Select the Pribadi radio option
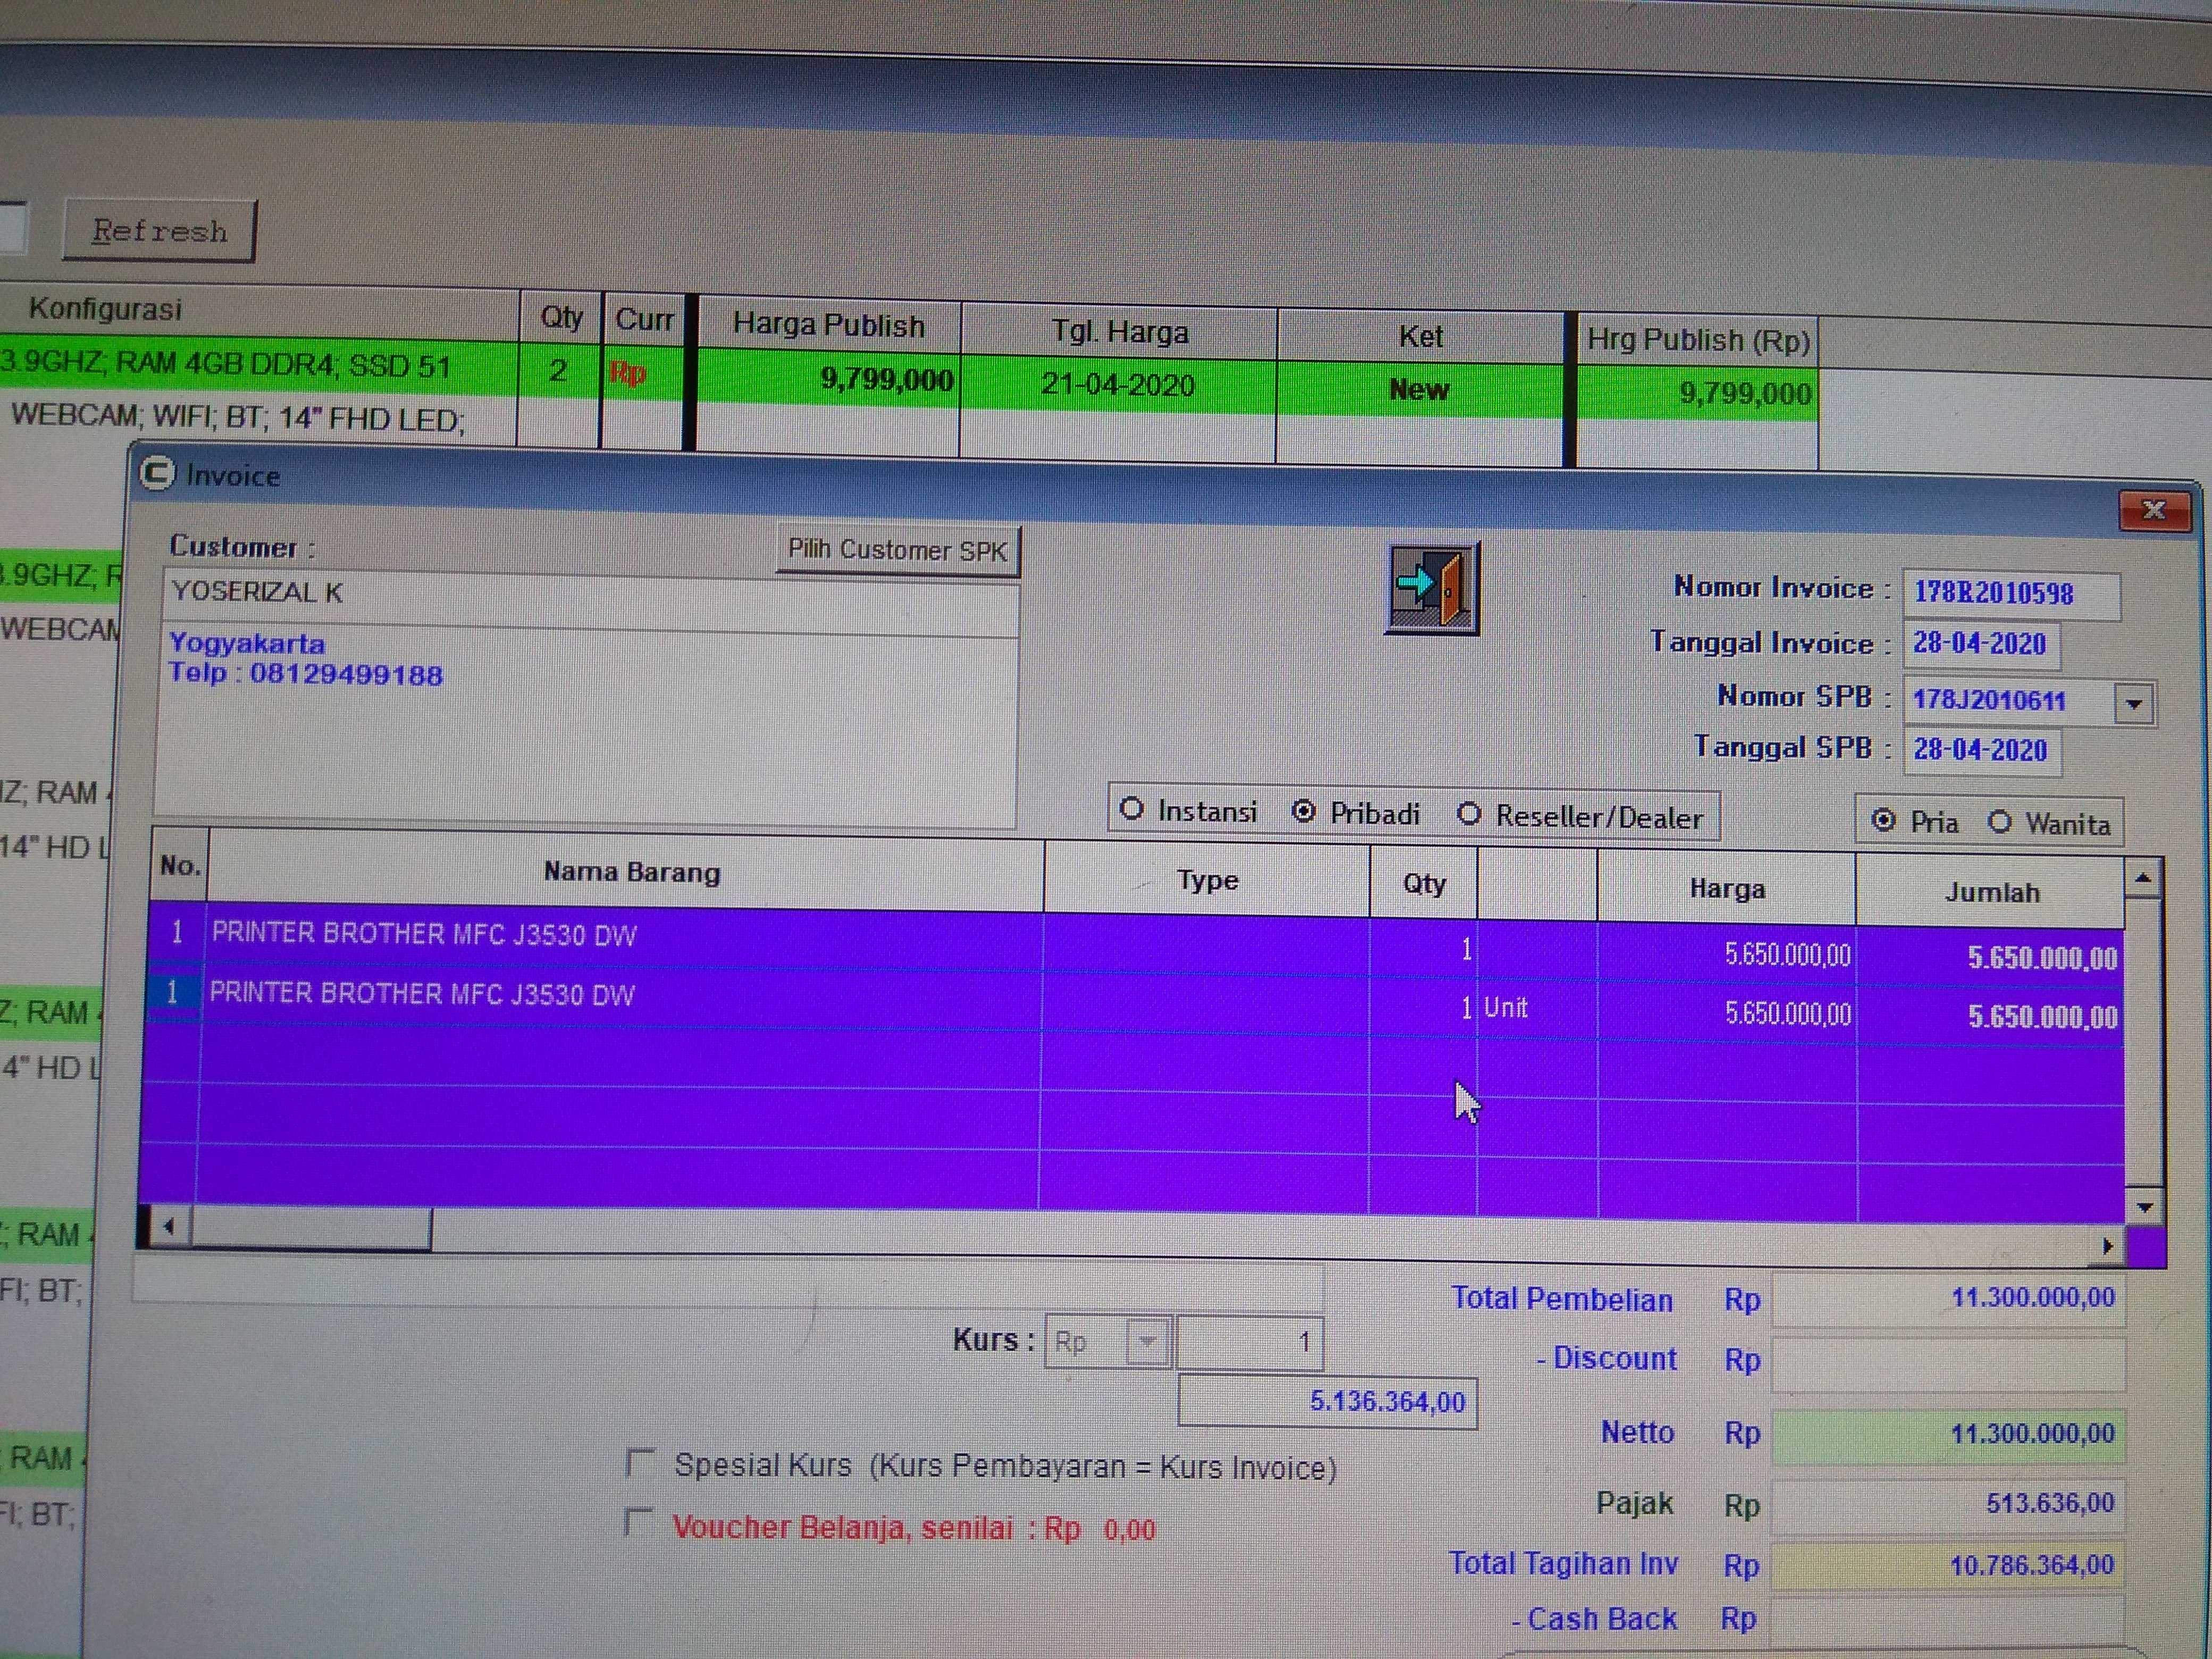This screenshot has width=2212, height=1659. pos(1304,811)
